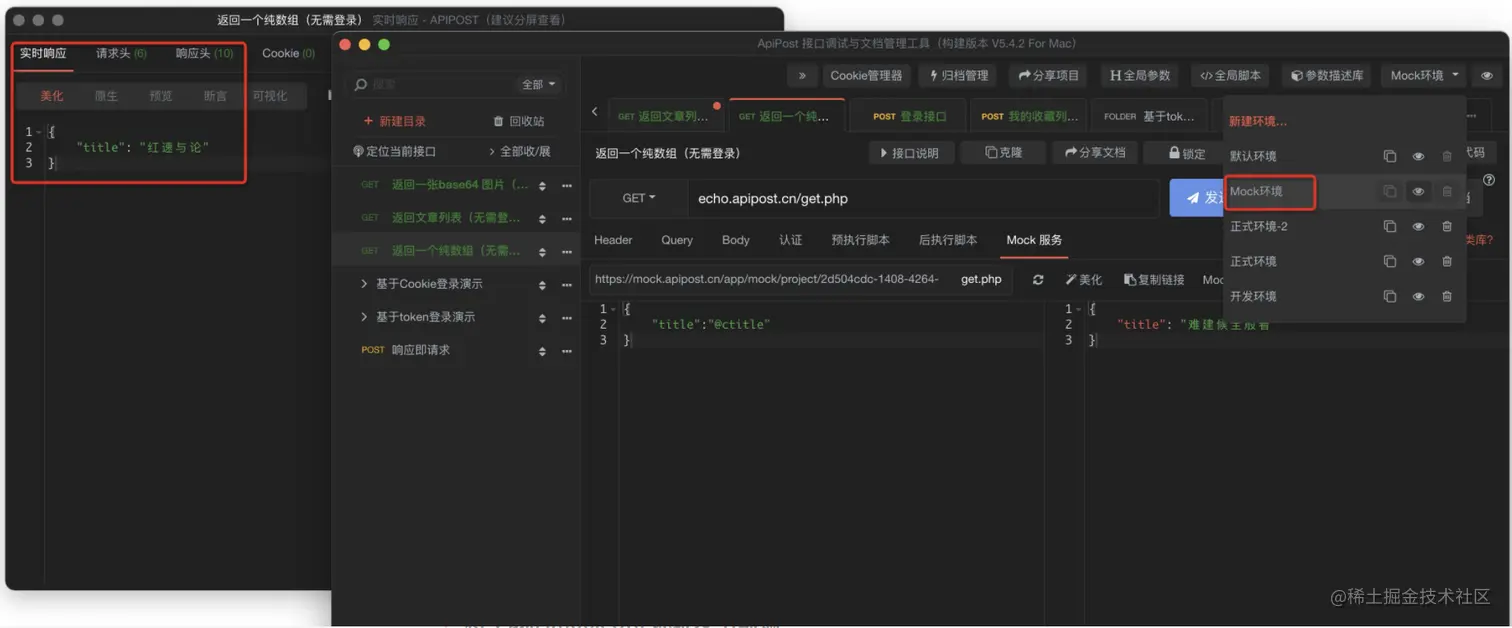This screenshot has width=1512, height=628.
Task: Click the eye icon beside Mock环境 dropdown
Action: pos(1487,75)
